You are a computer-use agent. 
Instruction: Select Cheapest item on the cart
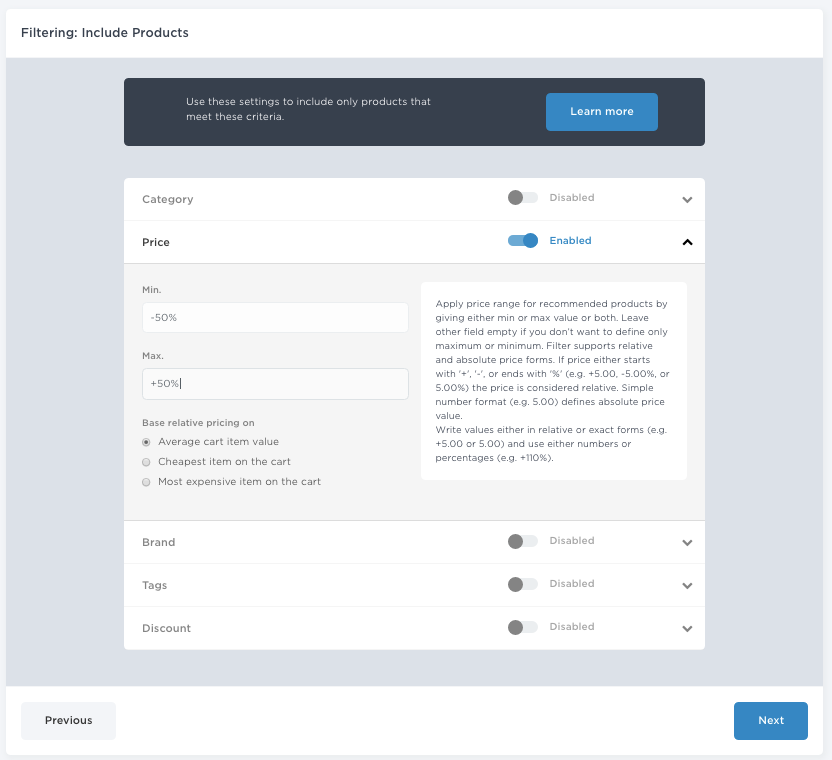146,462
